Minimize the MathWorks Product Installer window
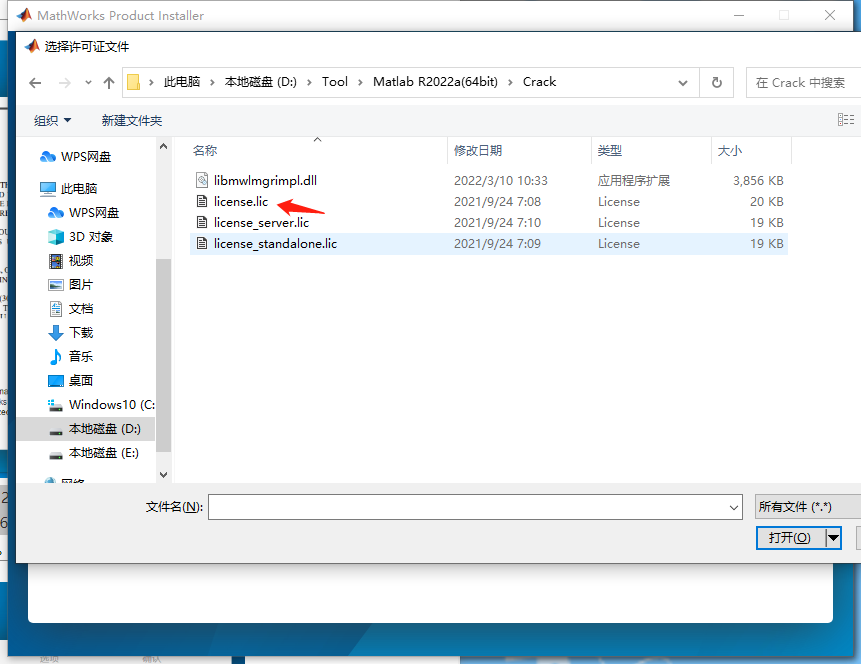This screenshot has height=664, width=861. coord(739,15)
